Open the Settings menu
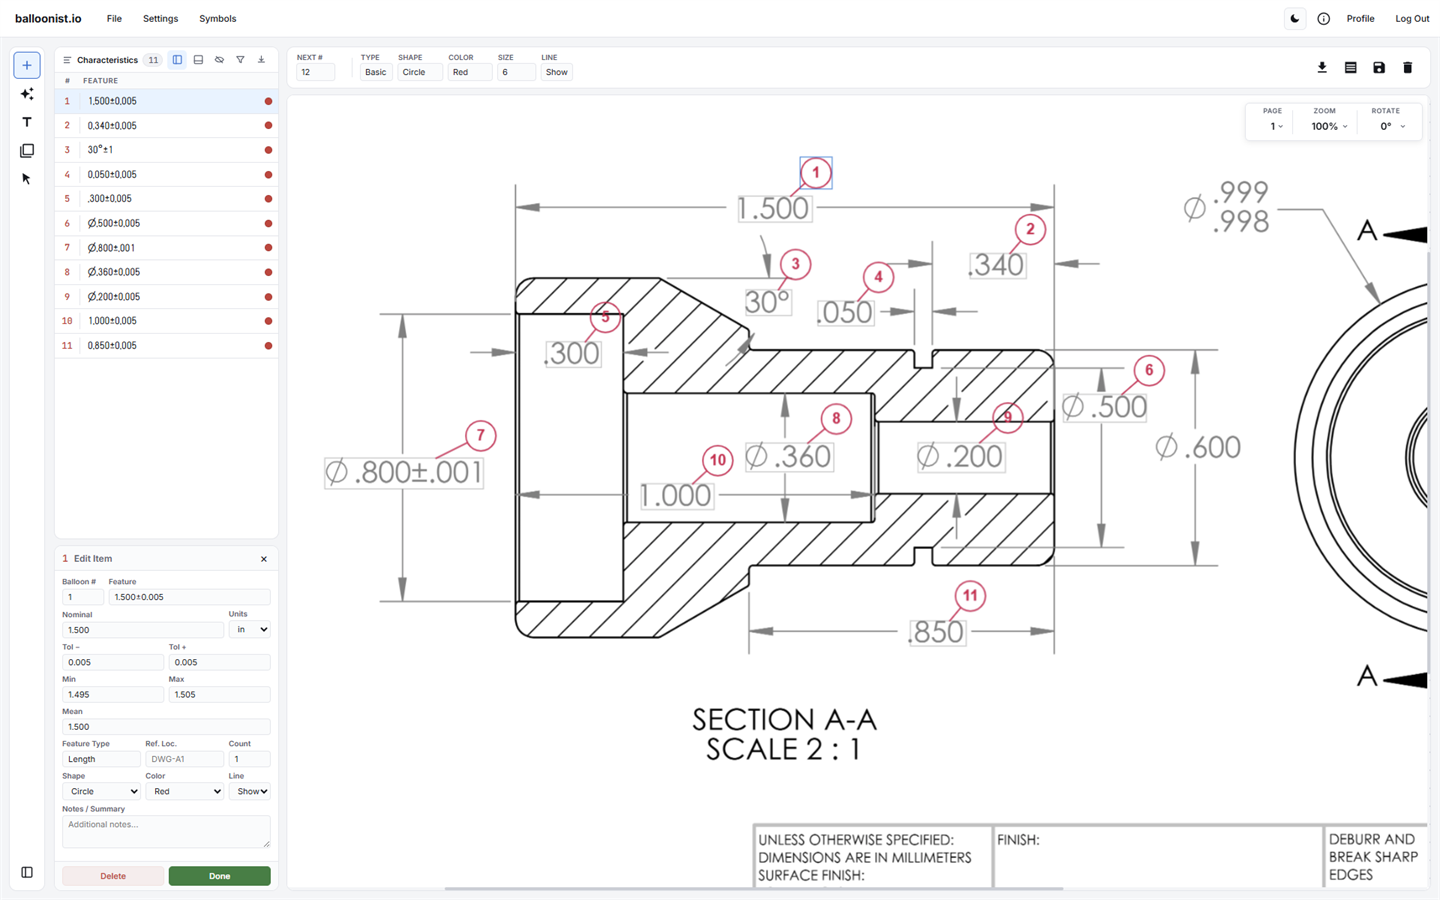The image size is (1440, 900). 160,19
